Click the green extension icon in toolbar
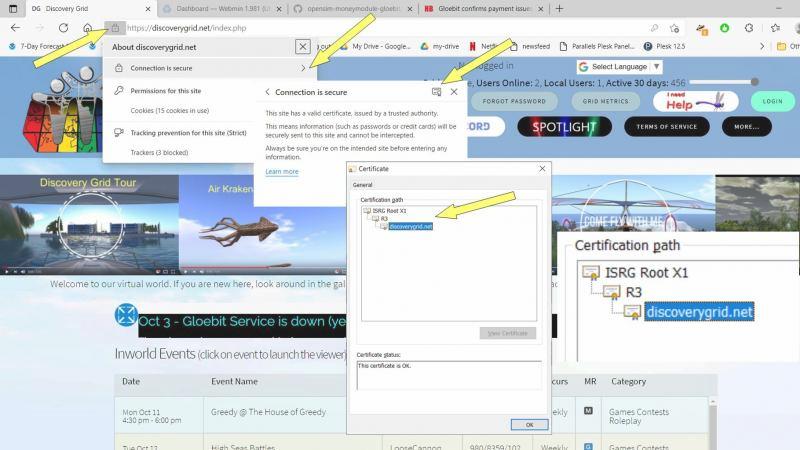 pyautogui.click(x=724, y=28)
